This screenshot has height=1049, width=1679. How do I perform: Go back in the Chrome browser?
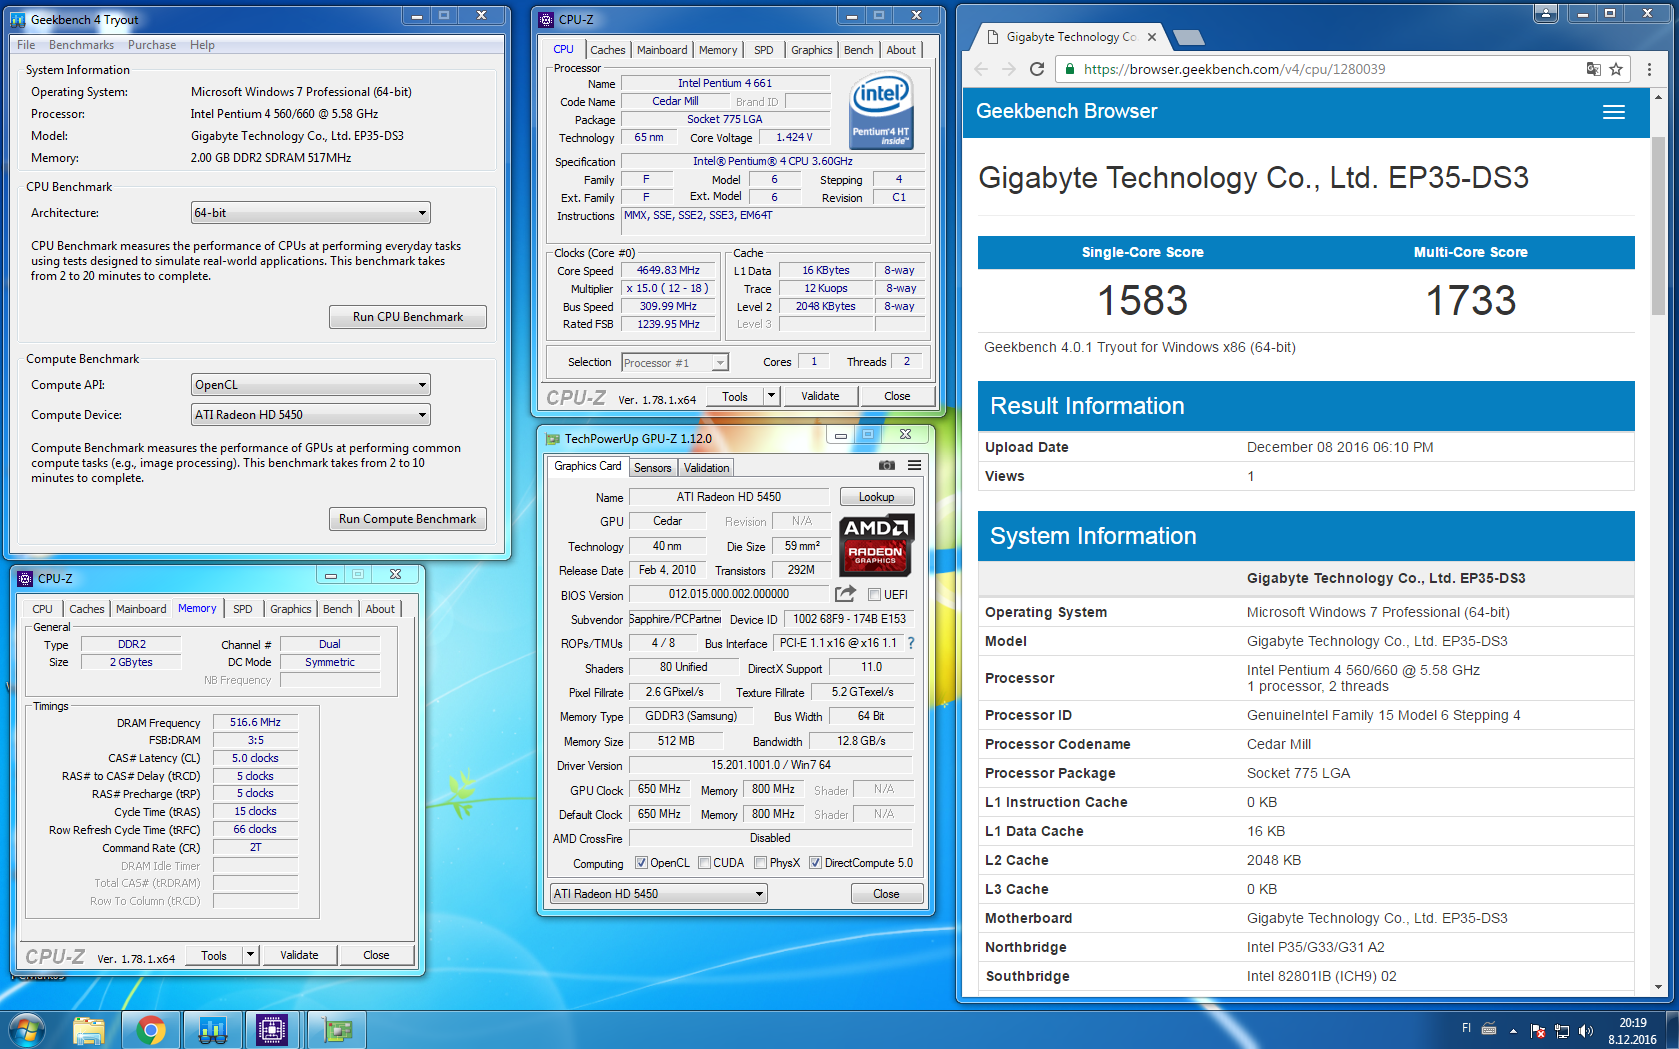(x=981, y=69)
